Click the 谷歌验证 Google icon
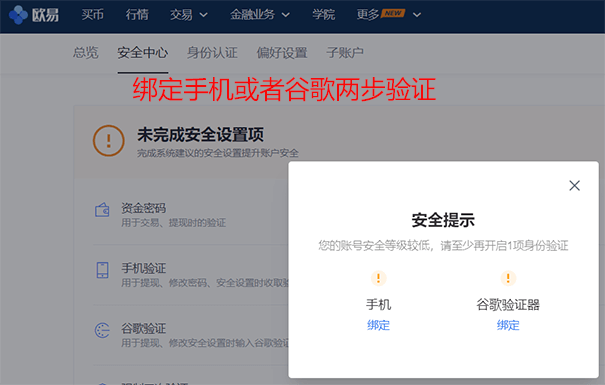This screenshot has width=605, height=385. (102, 330)
